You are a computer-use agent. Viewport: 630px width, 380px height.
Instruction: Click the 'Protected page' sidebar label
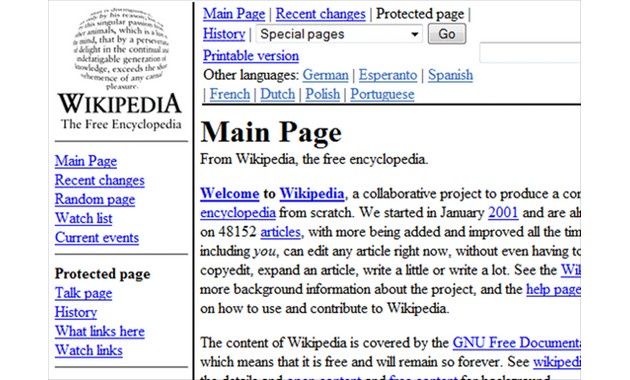pos(102,274)
